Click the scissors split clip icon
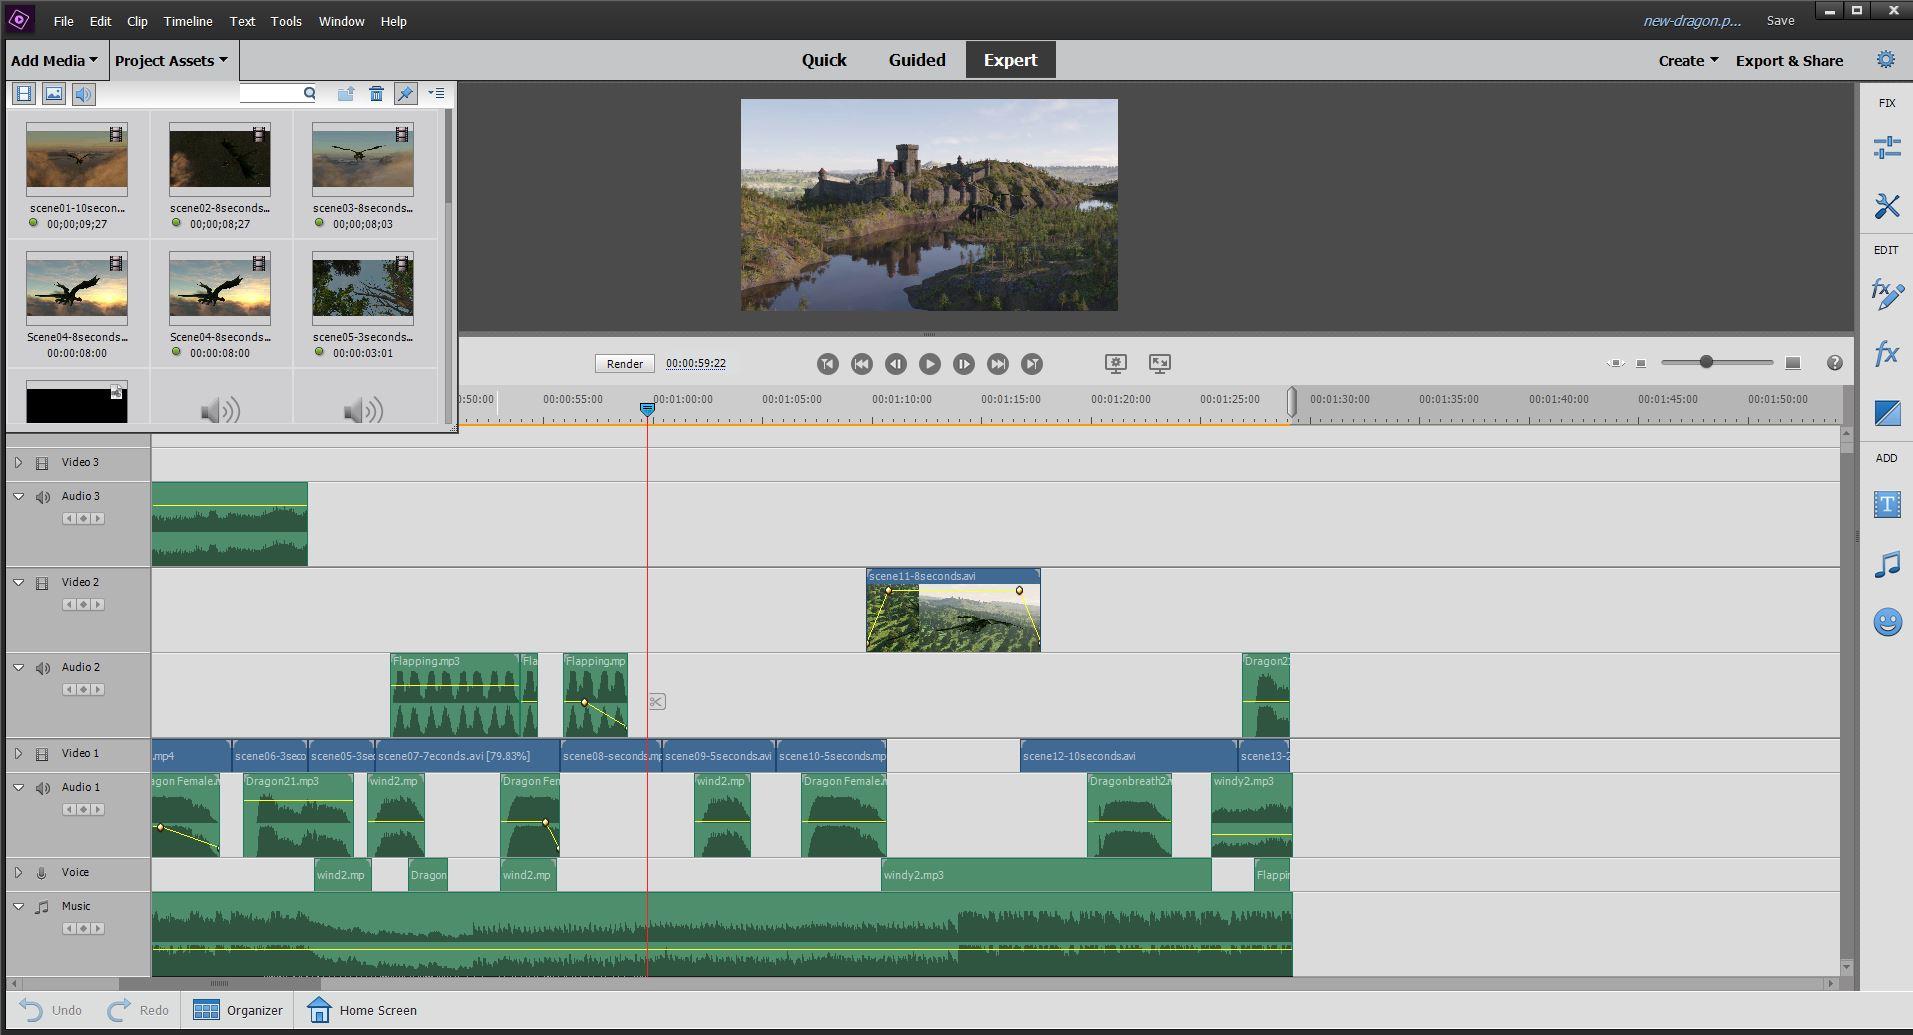The image size is (1913, 1035). pyautogui.click(x=656, y=702)
